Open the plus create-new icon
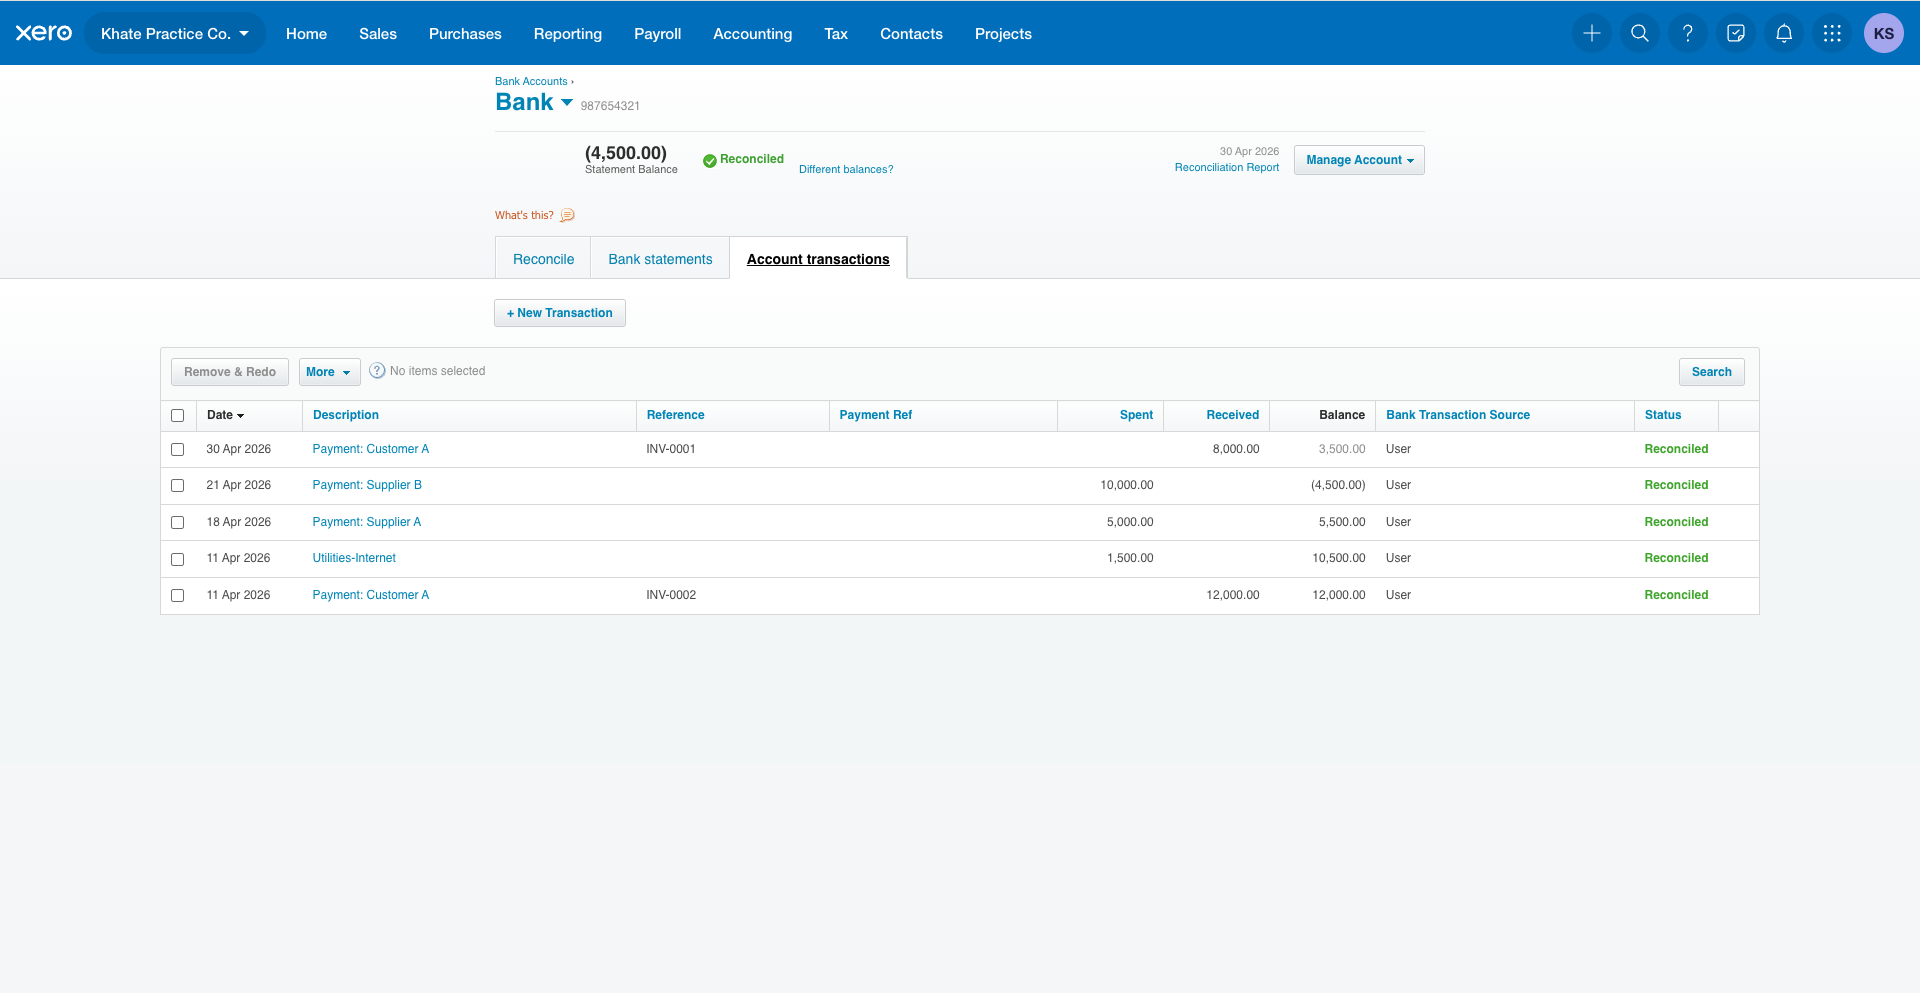This screenshot has width=1920, height=993. 1592,33
